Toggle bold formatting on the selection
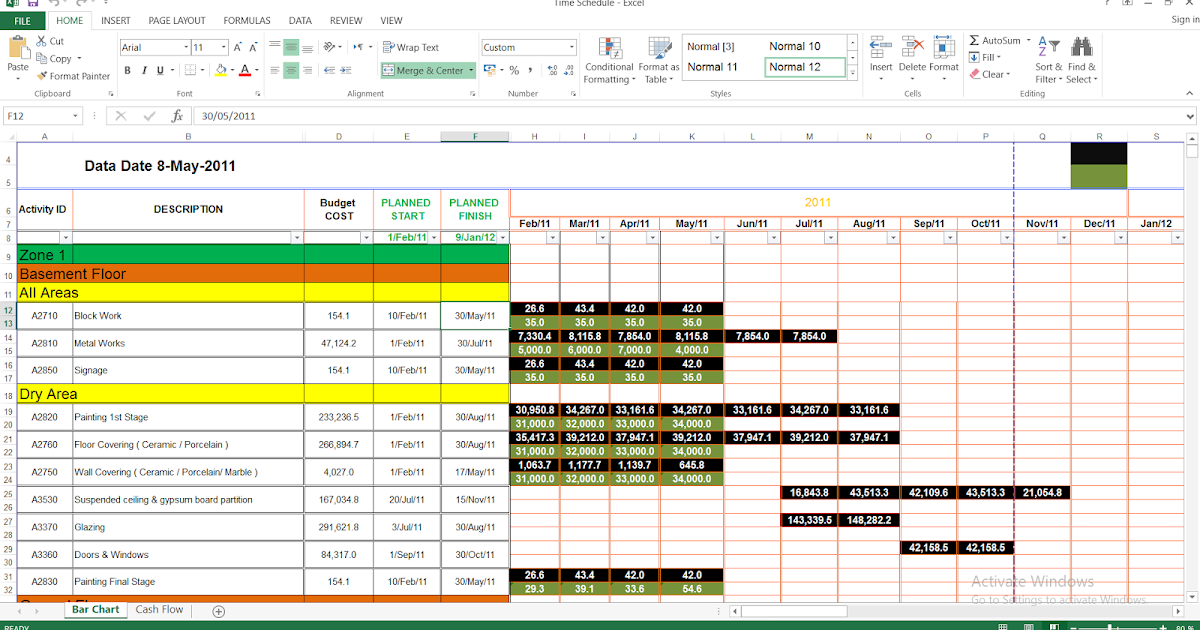The height and width of the screenshot is (630, 1200). tap(127, 70)
